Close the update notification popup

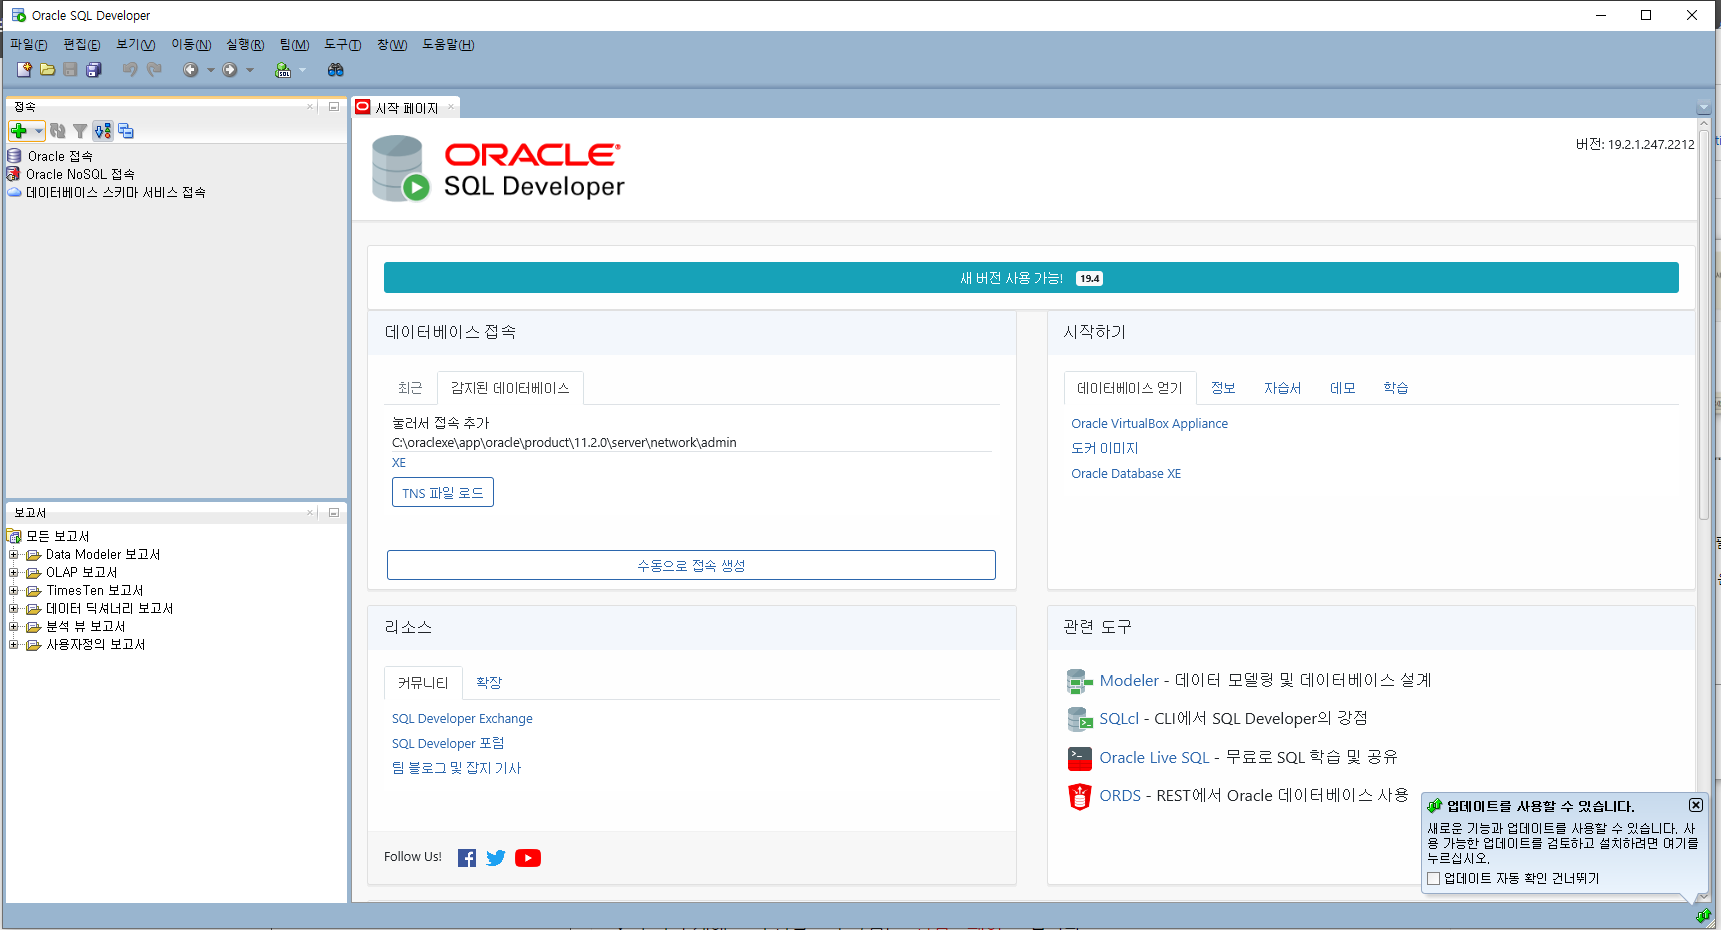click(x=1696, y=805)
